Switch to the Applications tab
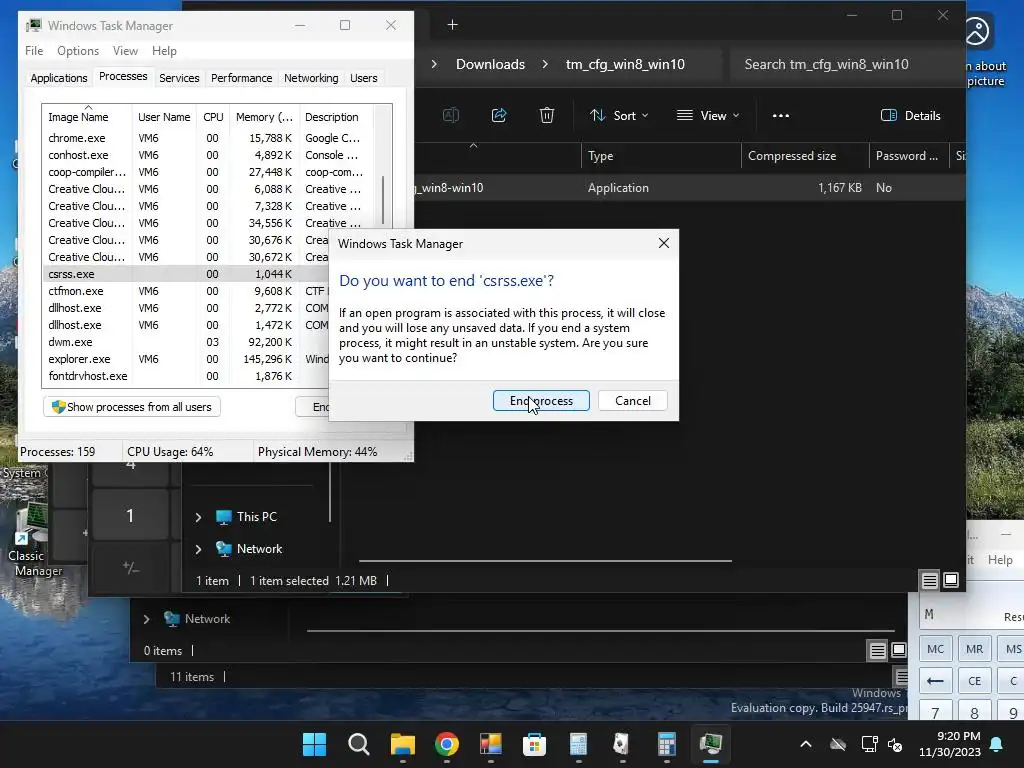Image resolution: width=1024 pixels, height=768 pixels. point(59,78)
